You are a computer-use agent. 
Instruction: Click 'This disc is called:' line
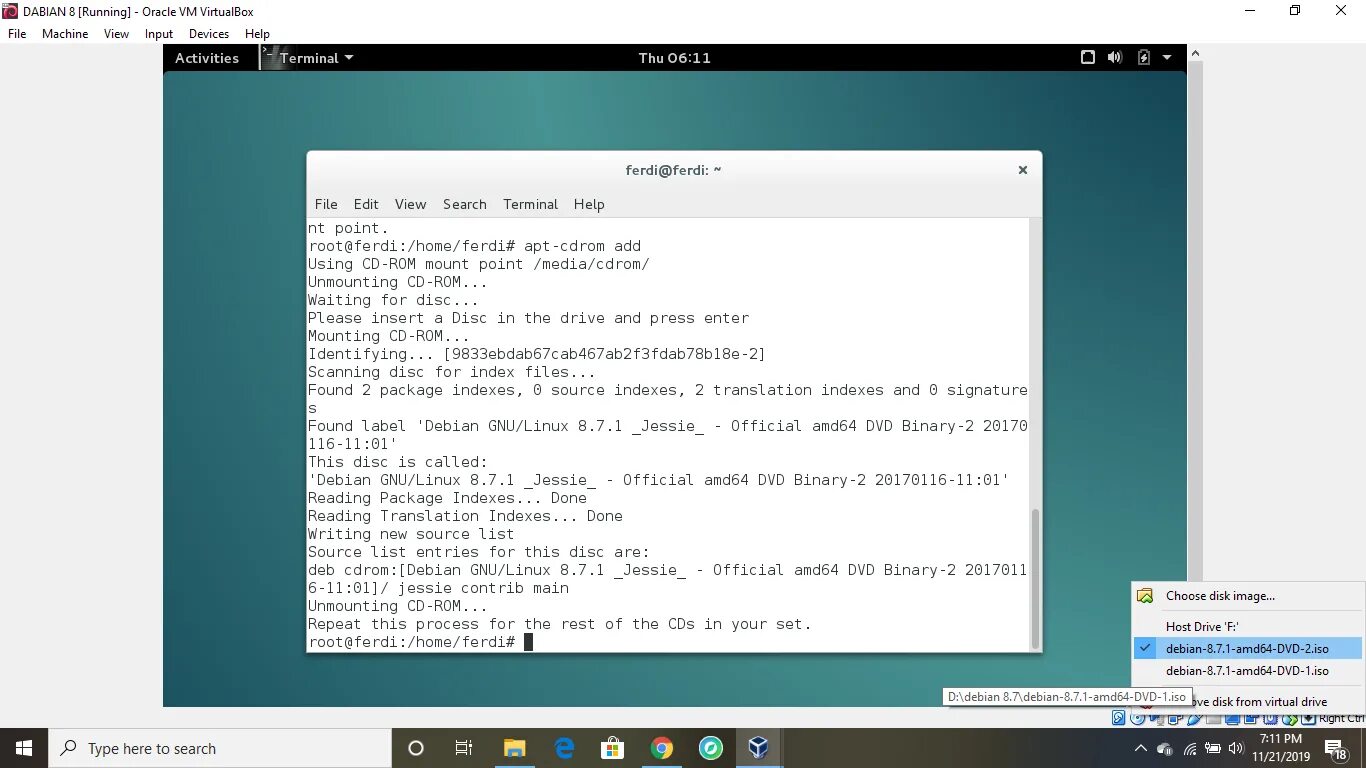[x=398, y=462]
